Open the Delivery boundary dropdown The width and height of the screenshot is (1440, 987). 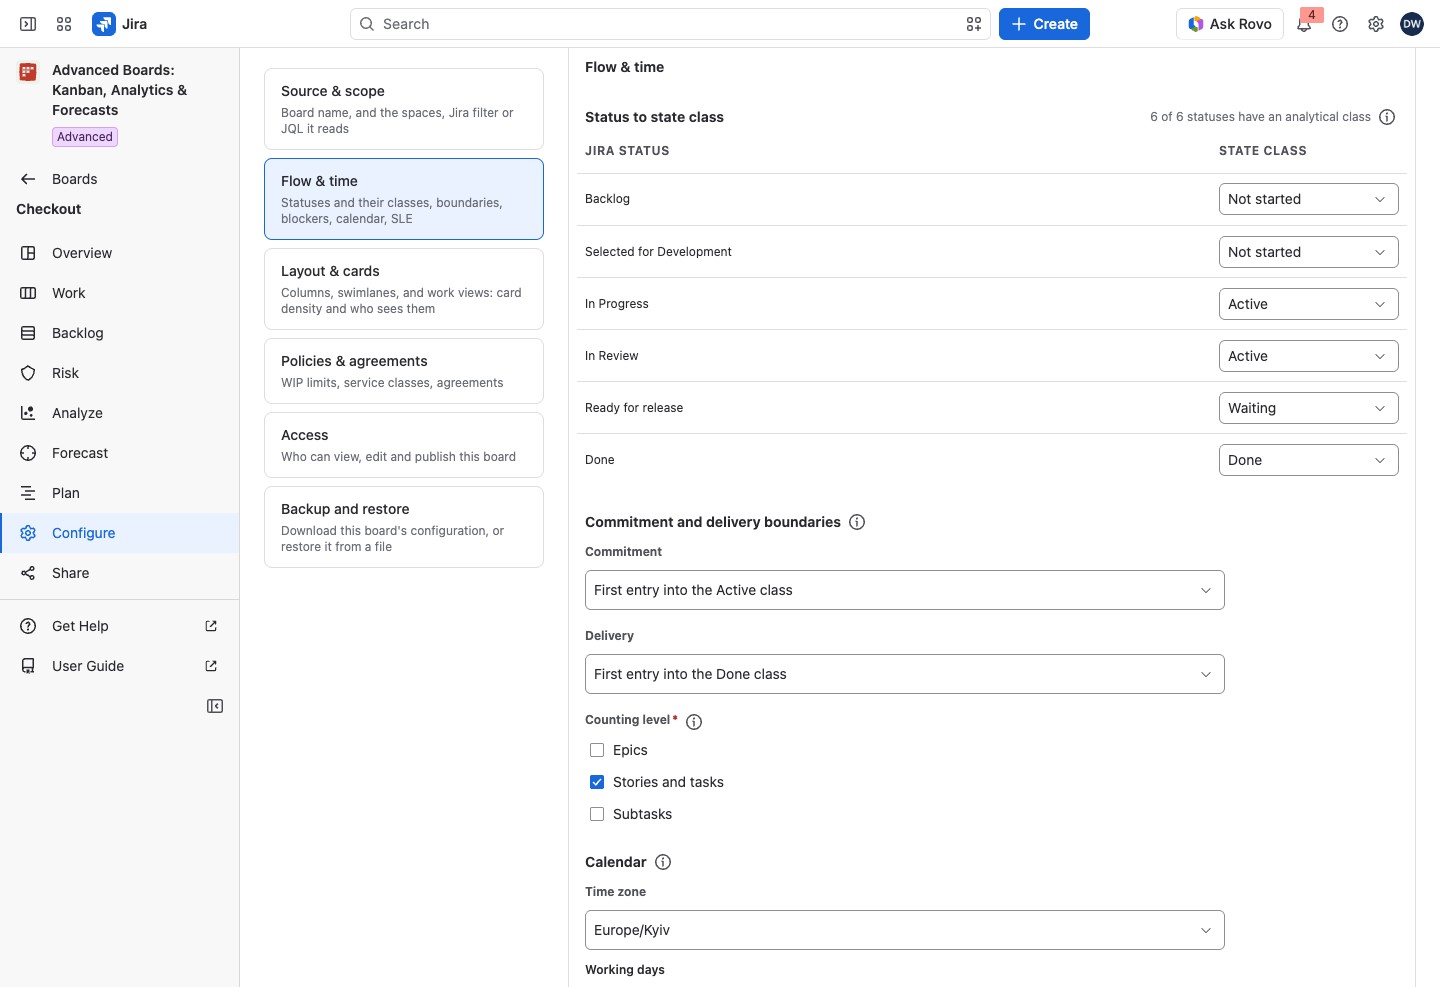(904, 674)
